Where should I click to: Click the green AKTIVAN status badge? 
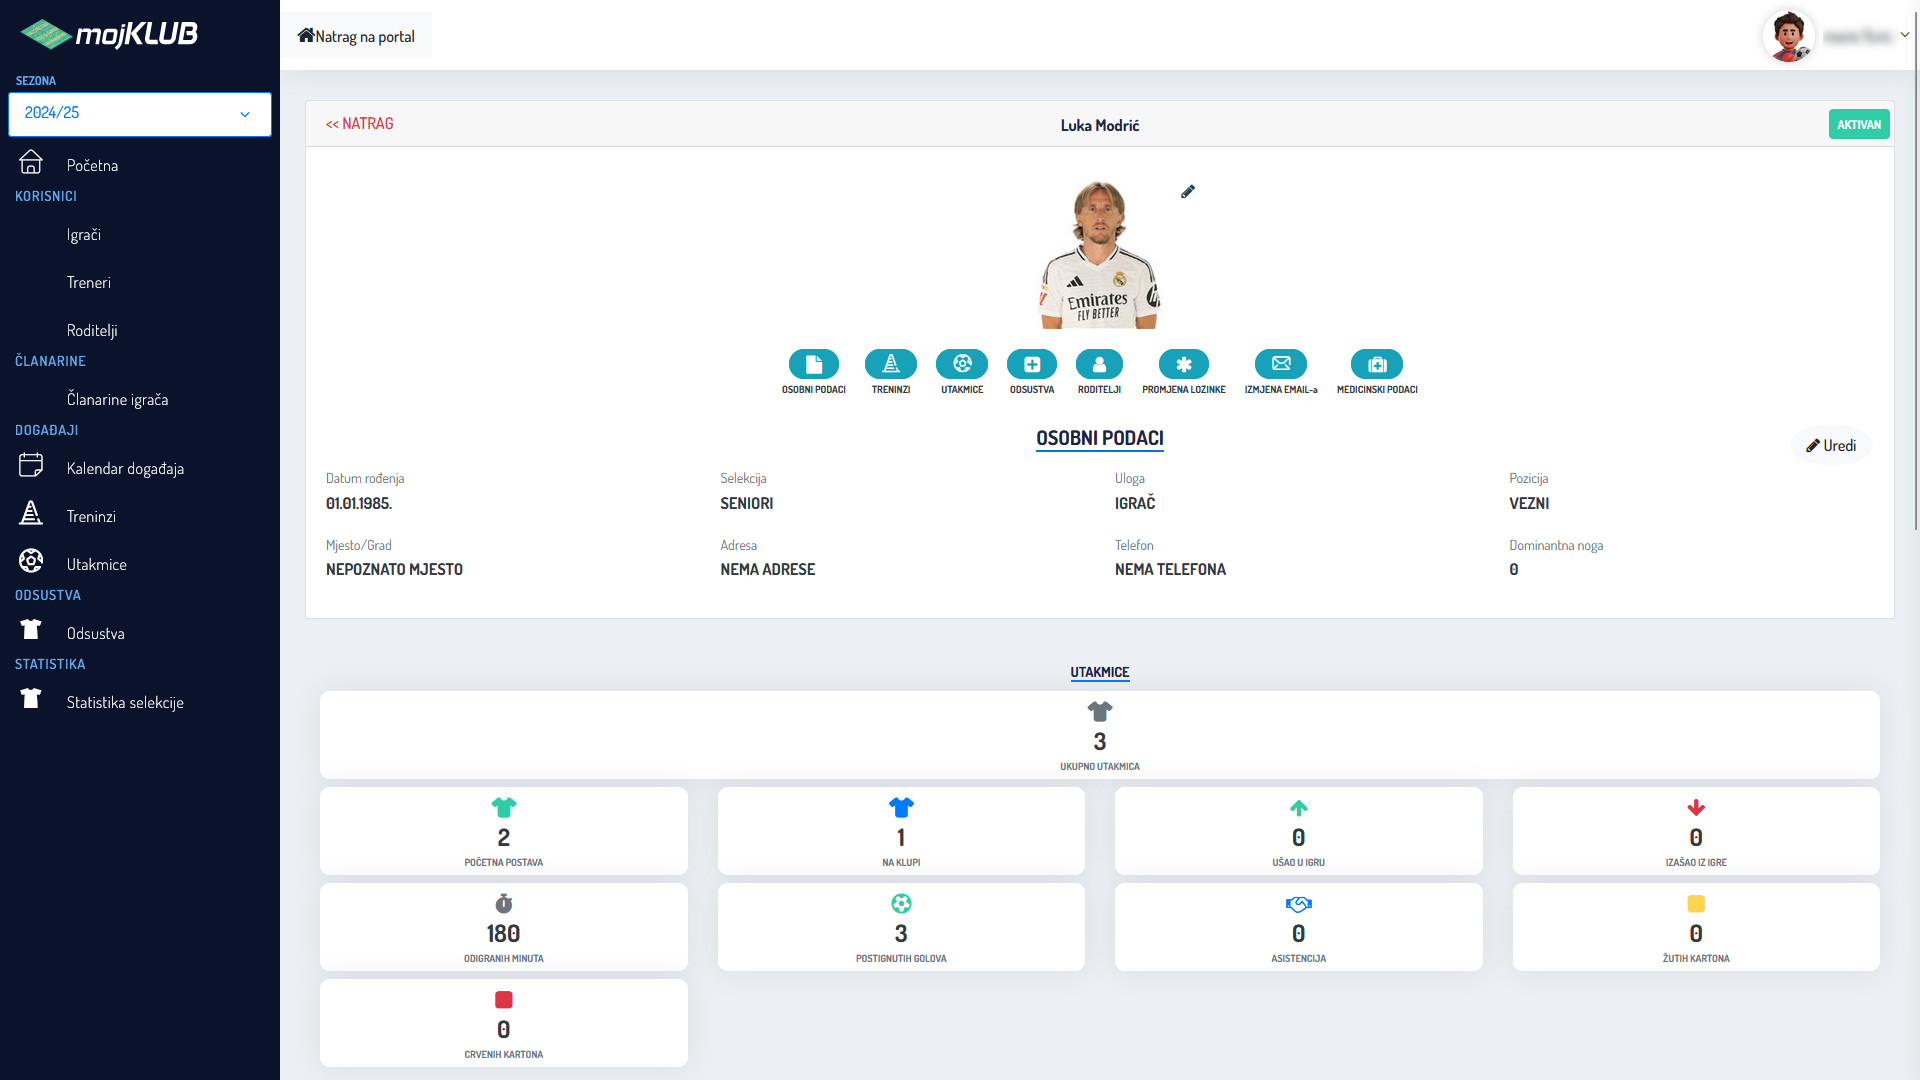1858,125
